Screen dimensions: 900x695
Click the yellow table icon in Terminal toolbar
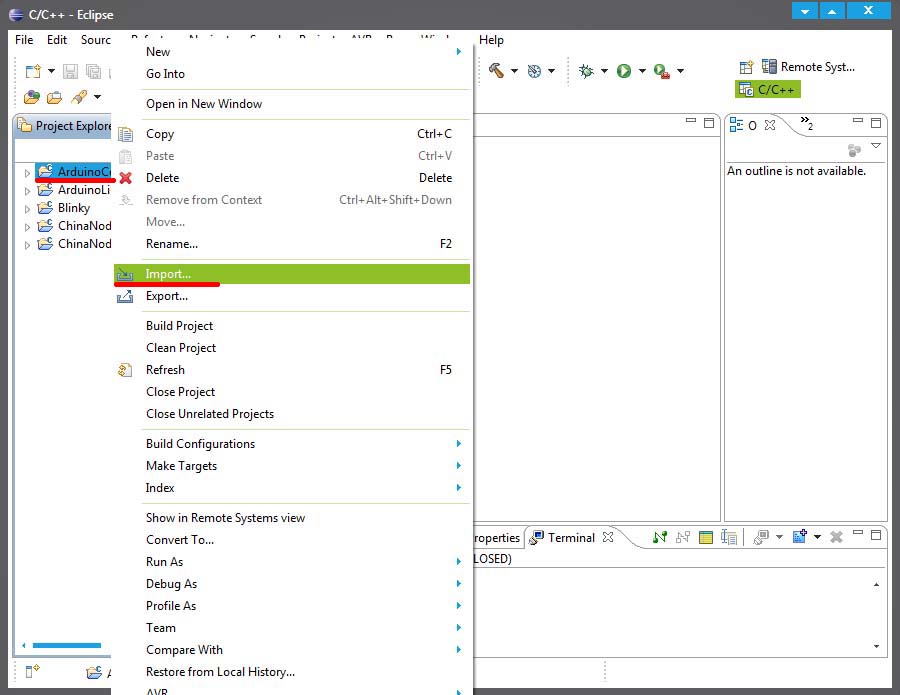click(706, 537)
